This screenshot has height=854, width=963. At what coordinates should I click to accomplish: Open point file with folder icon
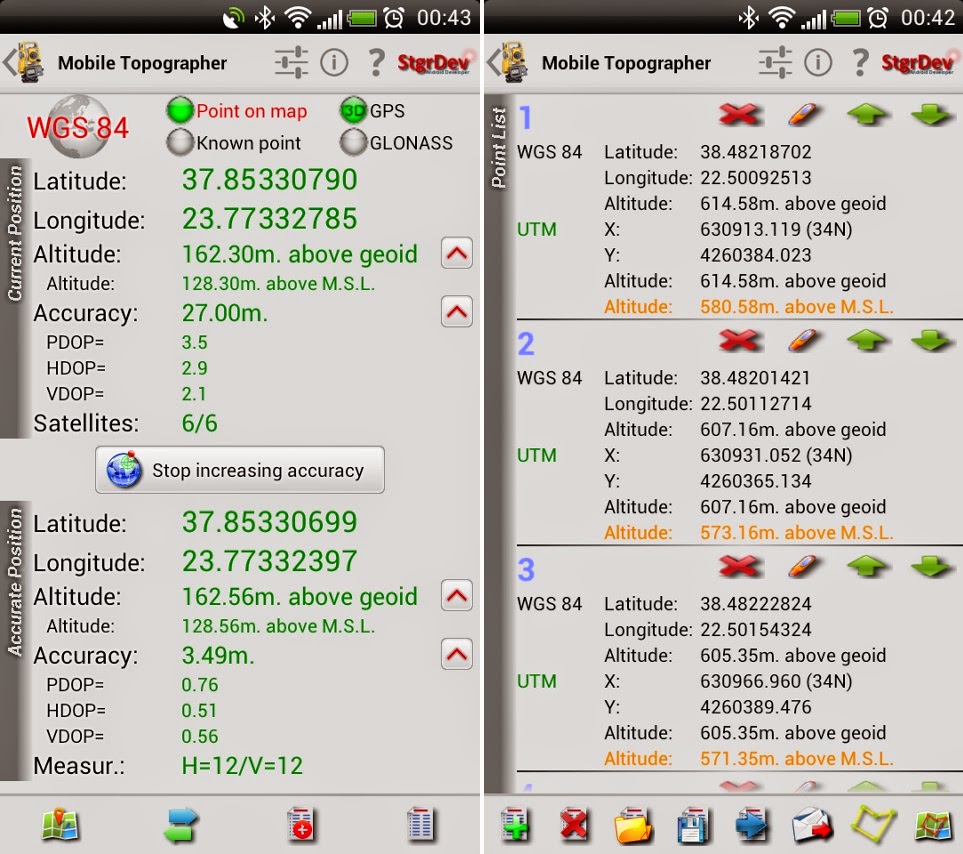coord(633,826)
